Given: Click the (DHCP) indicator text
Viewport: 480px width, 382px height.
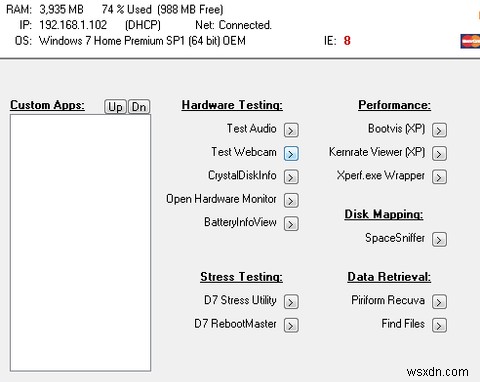Looking at the screenshot, I should [143, 25].
